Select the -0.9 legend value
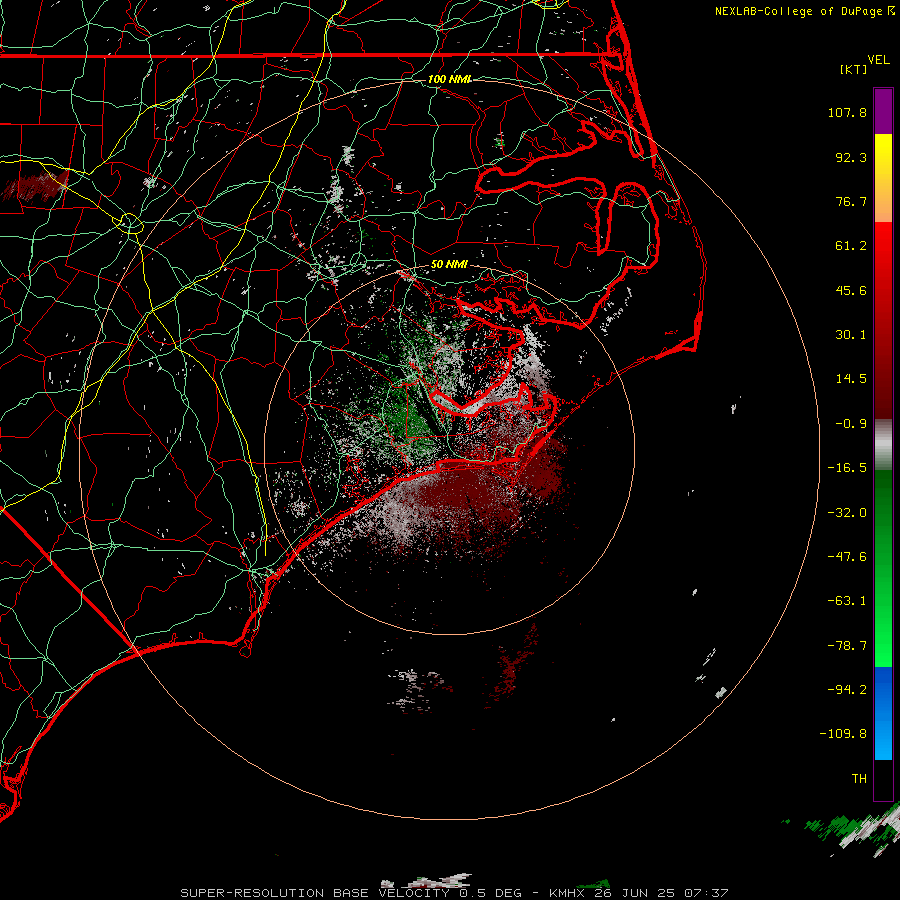The height and width of the screenshot is (900, 900). click(x=851, y=424)
